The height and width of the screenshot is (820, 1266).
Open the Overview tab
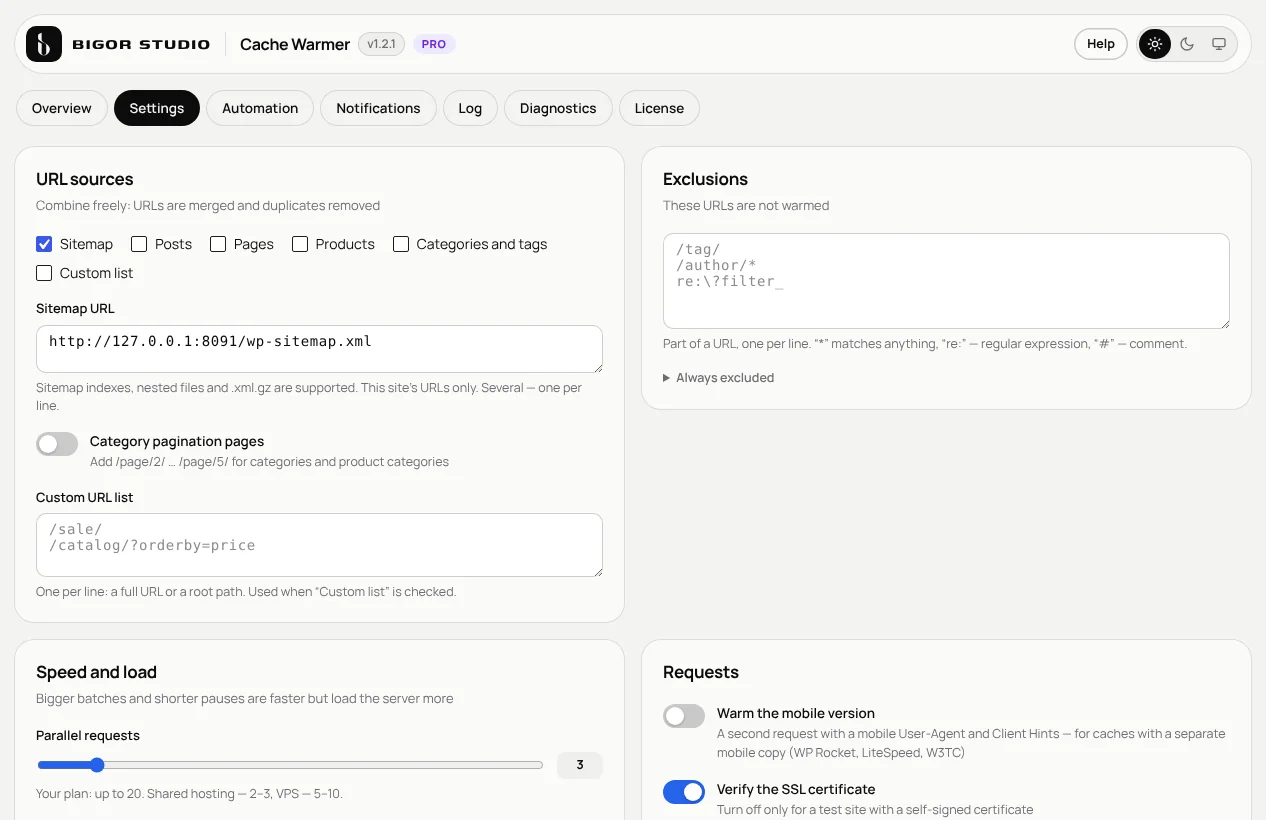(62, 108)
